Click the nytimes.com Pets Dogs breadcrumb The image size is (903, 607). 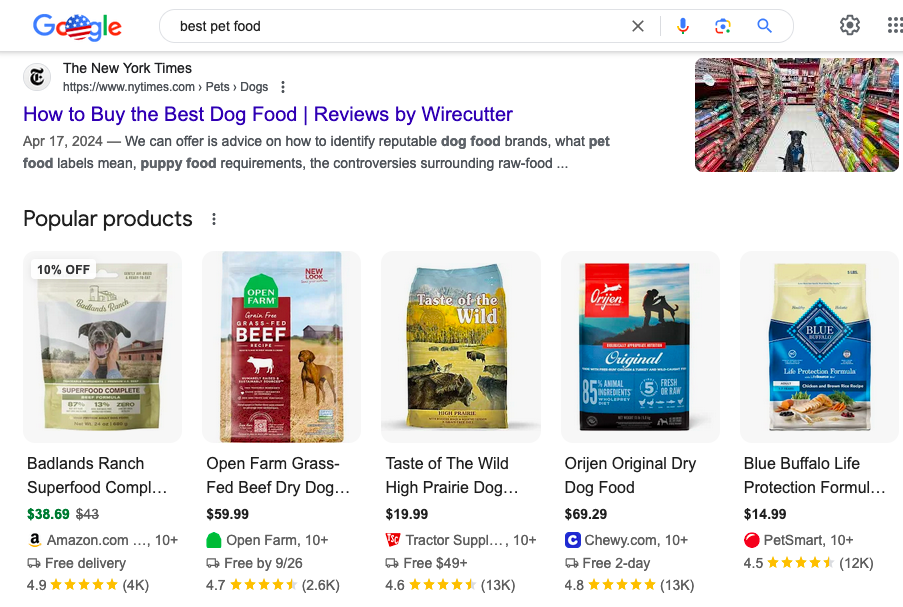point(166,87)
